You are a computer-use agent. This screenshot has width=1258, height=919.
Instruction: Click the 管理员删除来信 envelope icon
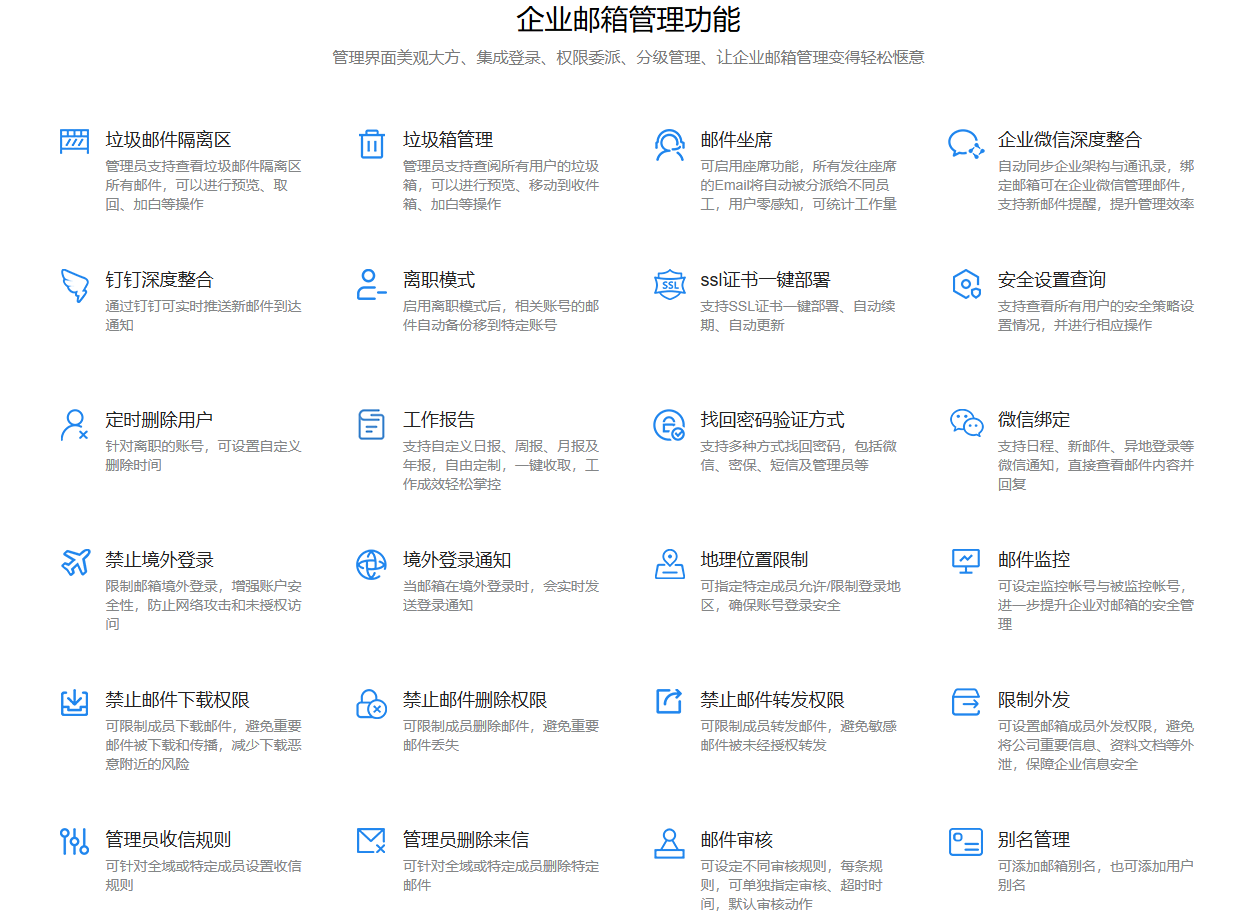point(371,840)
